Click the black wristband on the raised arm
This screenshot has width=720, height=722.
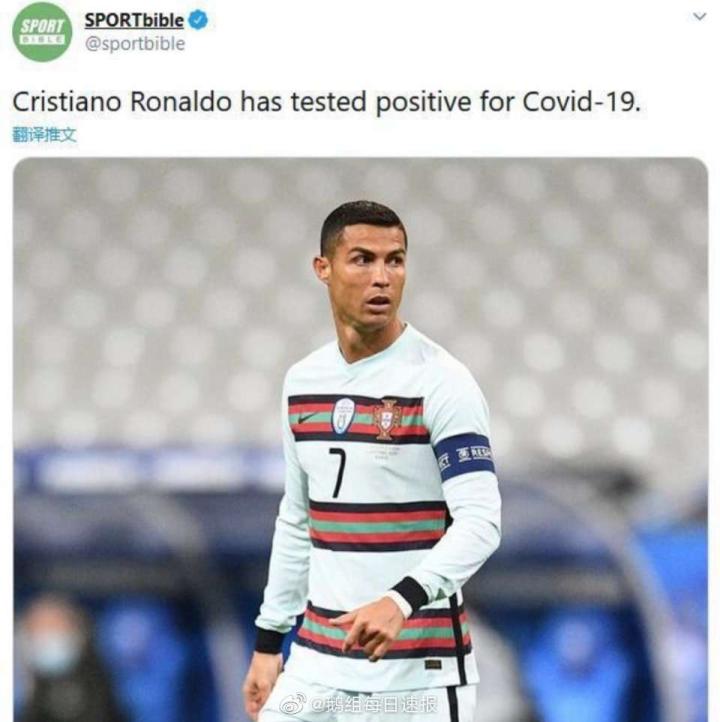[411, 594]
